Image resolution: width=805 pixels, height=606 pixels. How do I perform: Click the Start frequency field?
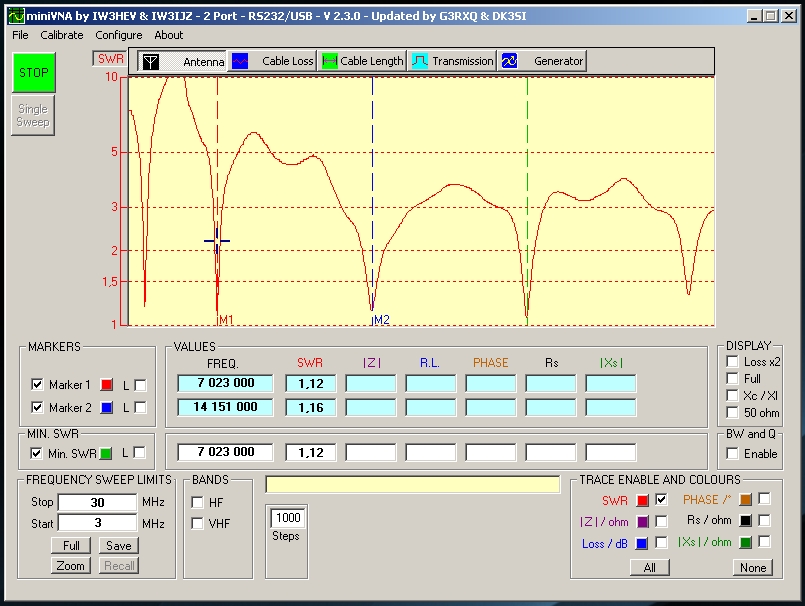click(98, 523)
